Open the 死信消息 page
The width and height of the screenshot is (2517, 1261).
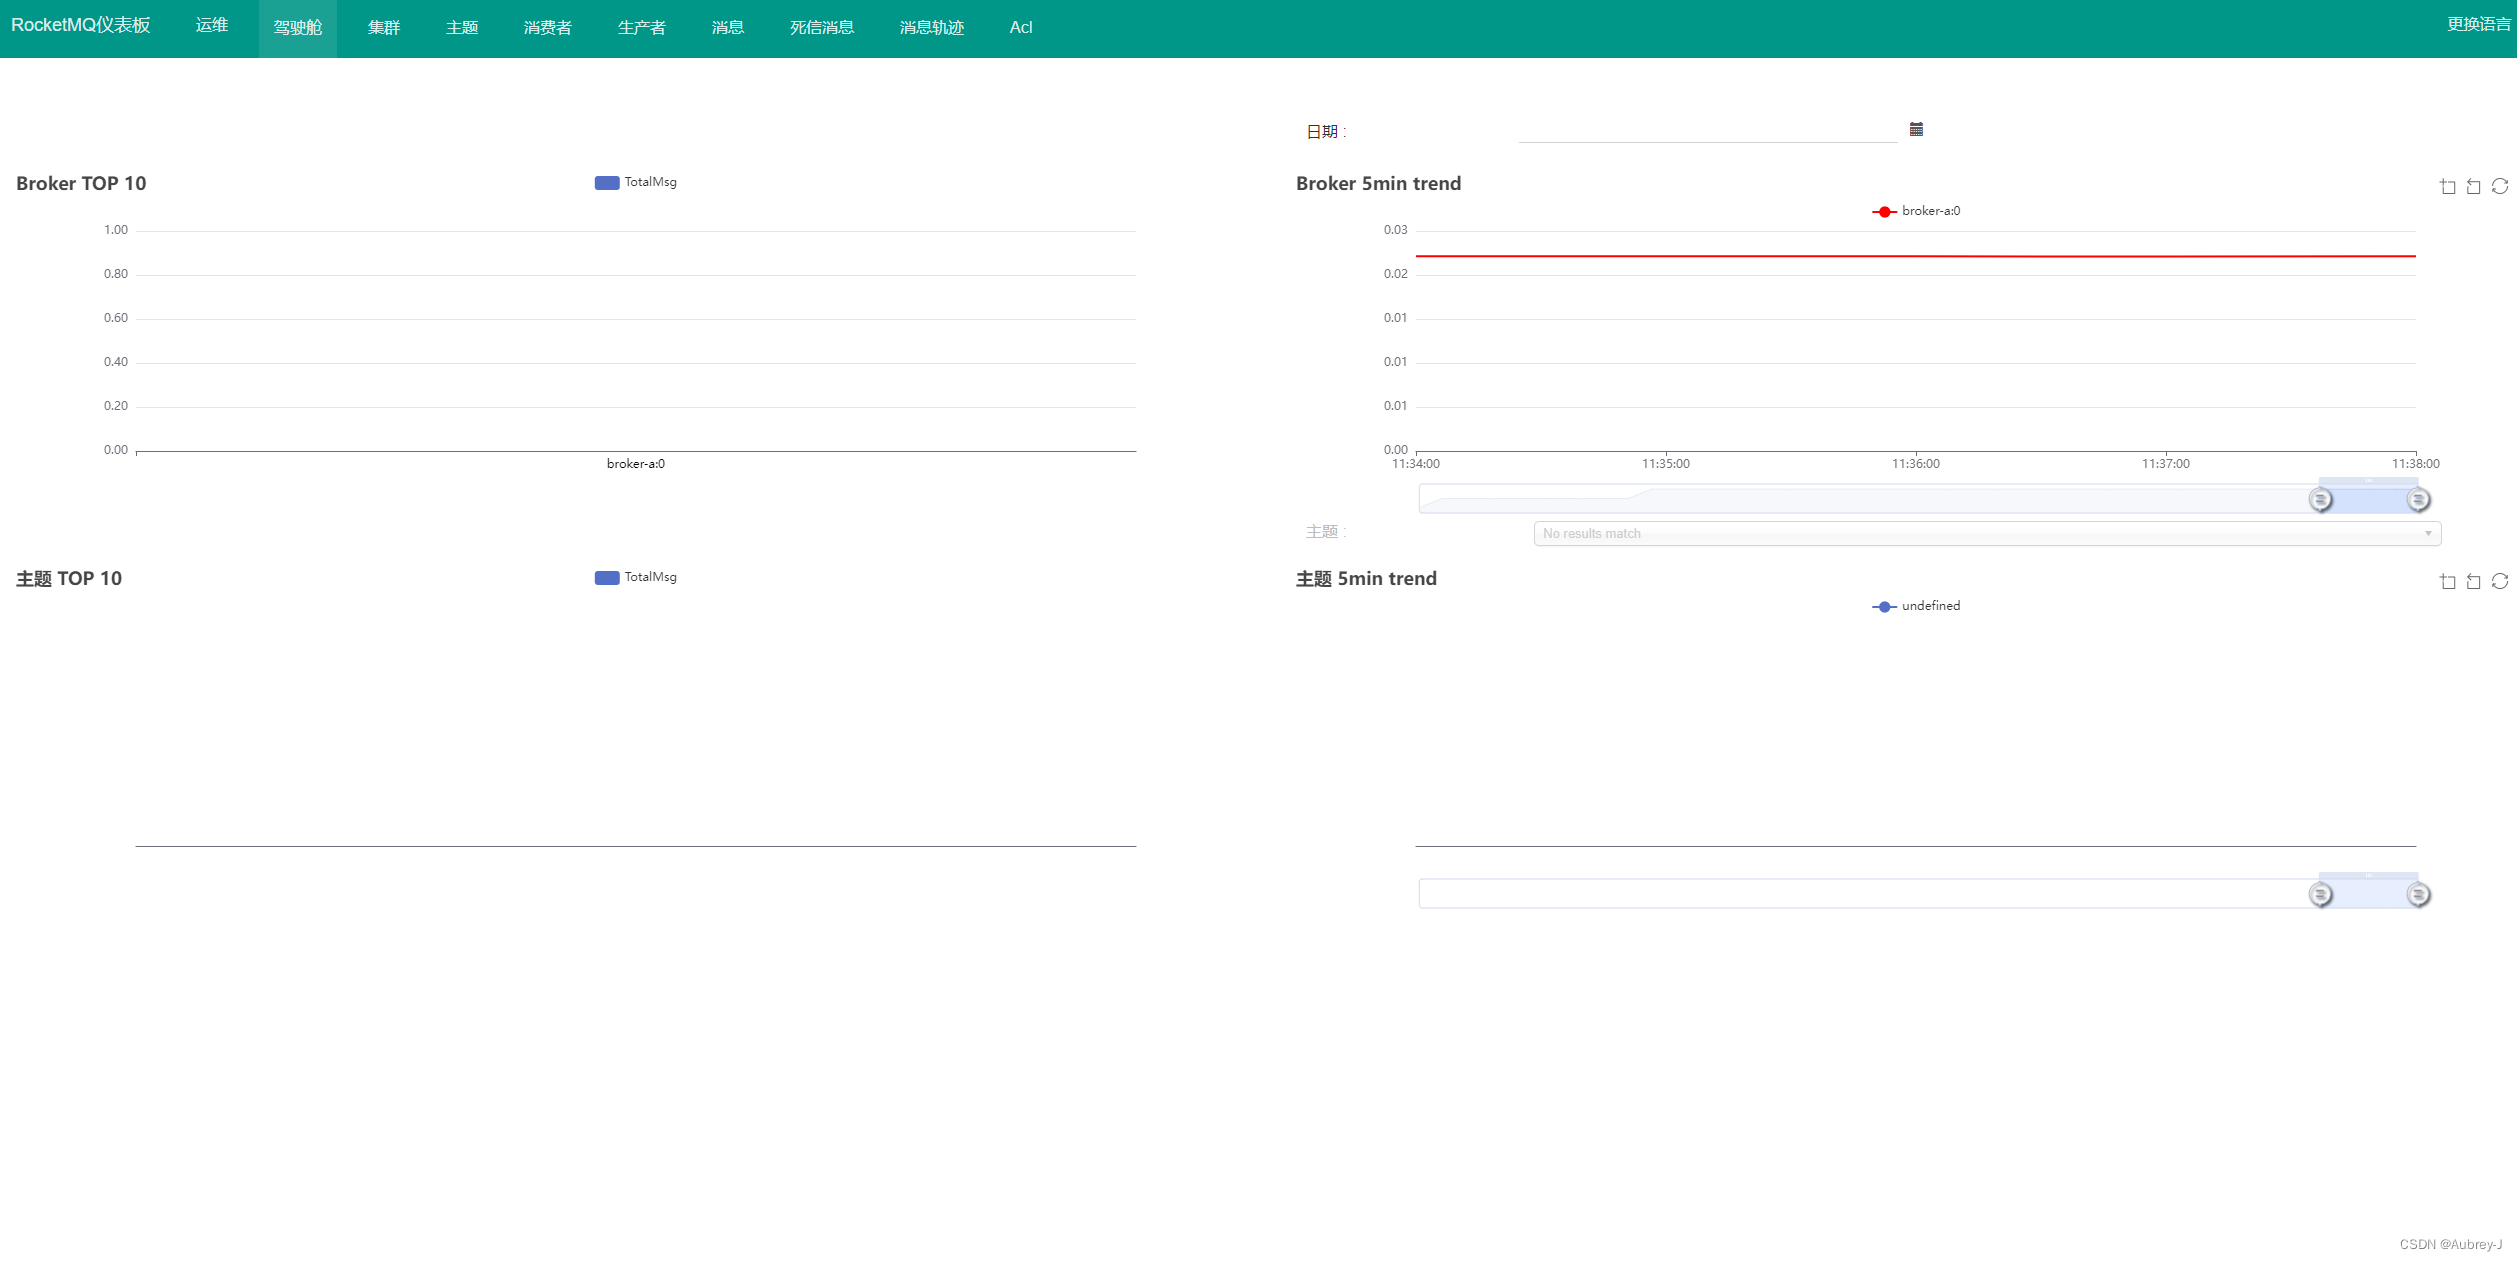point(820,27)
